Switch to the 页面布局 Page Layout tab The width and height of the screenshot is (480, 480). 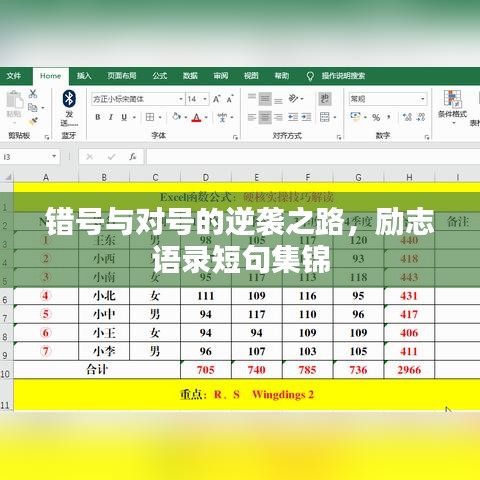pos(122,76)
